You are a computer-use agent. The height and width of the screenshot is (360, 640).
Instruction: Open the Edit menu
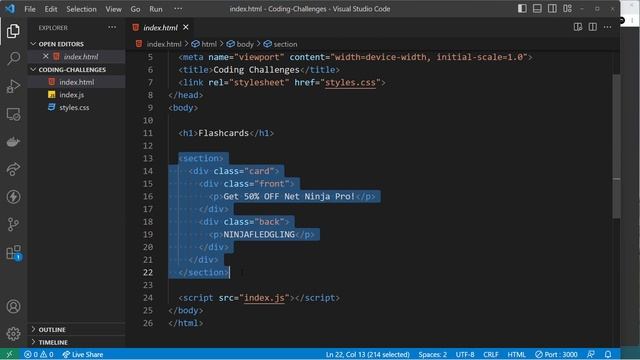pos(51,9)
